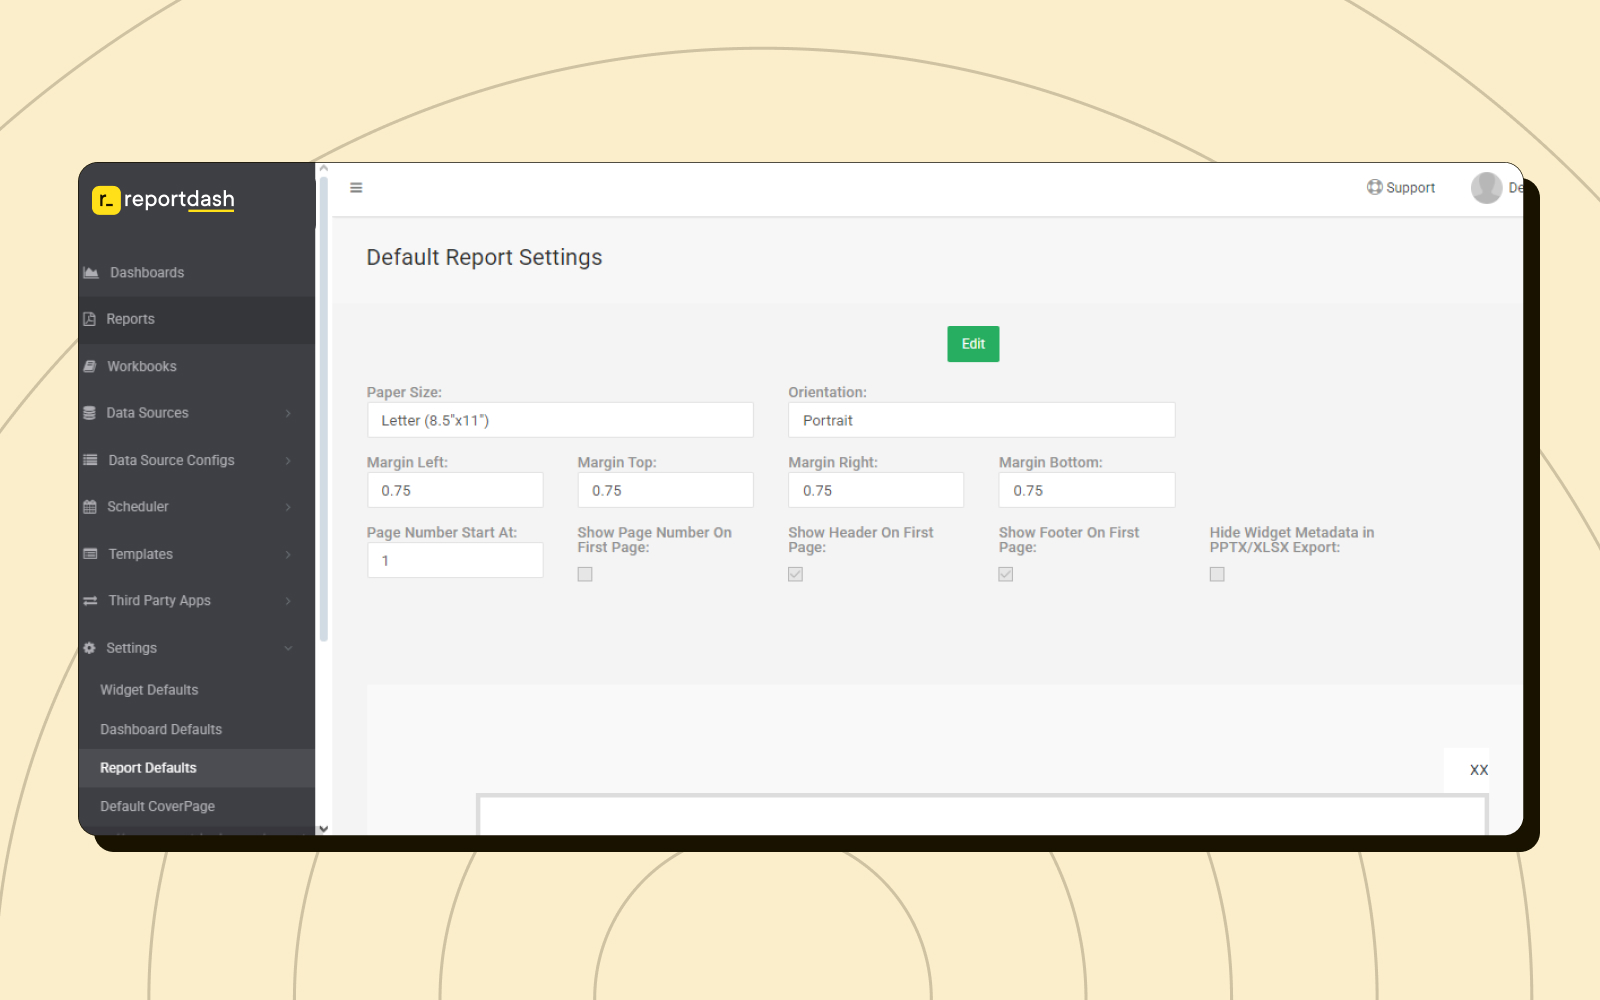
Task: Click the Data Source Configs list icon
Action: pos(90,460)
